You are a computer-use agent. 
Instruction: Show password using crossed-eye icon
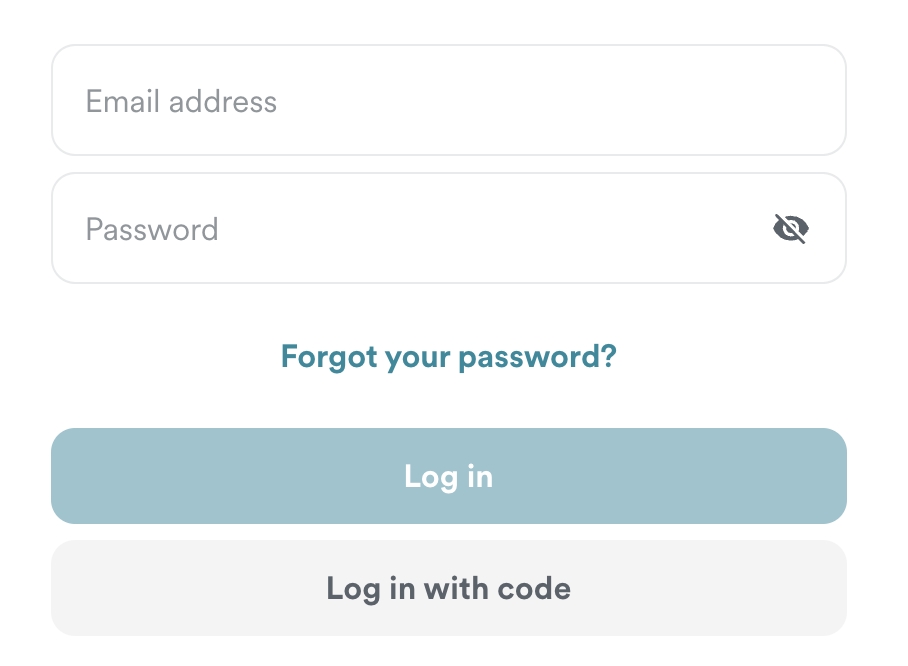(x=790, y=229)
